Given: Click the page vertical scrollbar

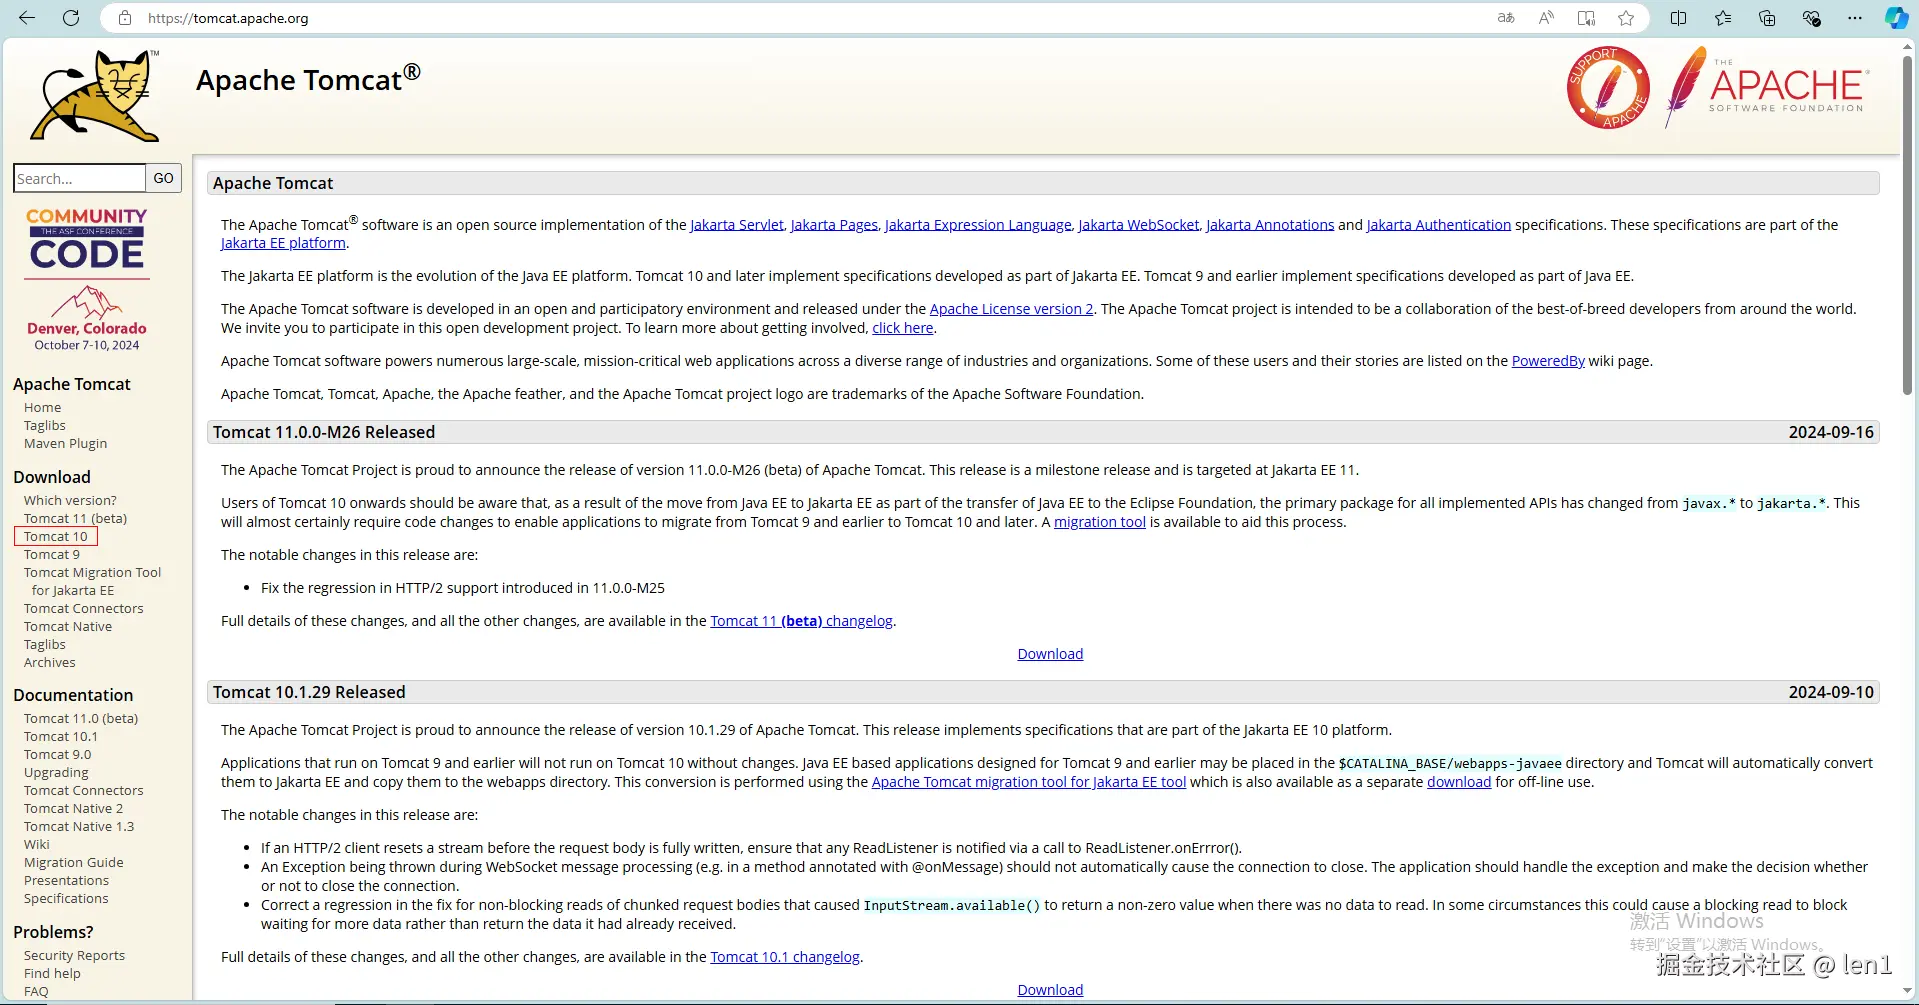Looking at the screenshot, I should (x=1907, y=225).
